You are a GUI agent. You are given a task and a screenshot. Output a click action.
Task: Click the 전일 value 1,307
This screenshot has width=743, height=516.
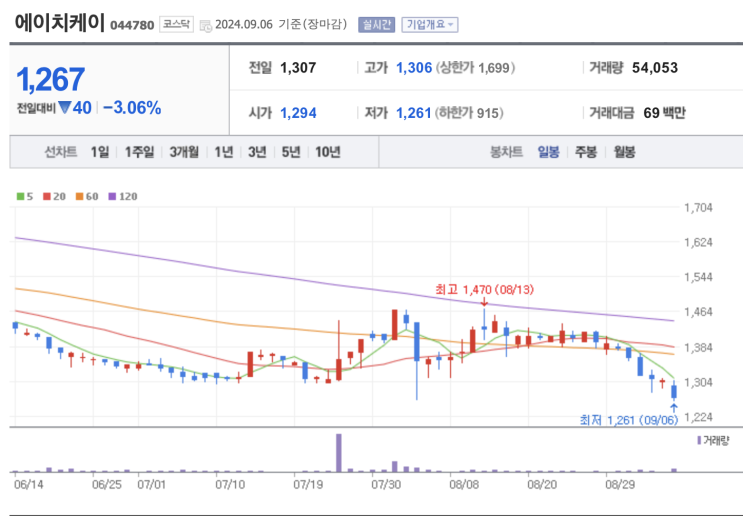point(298,68)
